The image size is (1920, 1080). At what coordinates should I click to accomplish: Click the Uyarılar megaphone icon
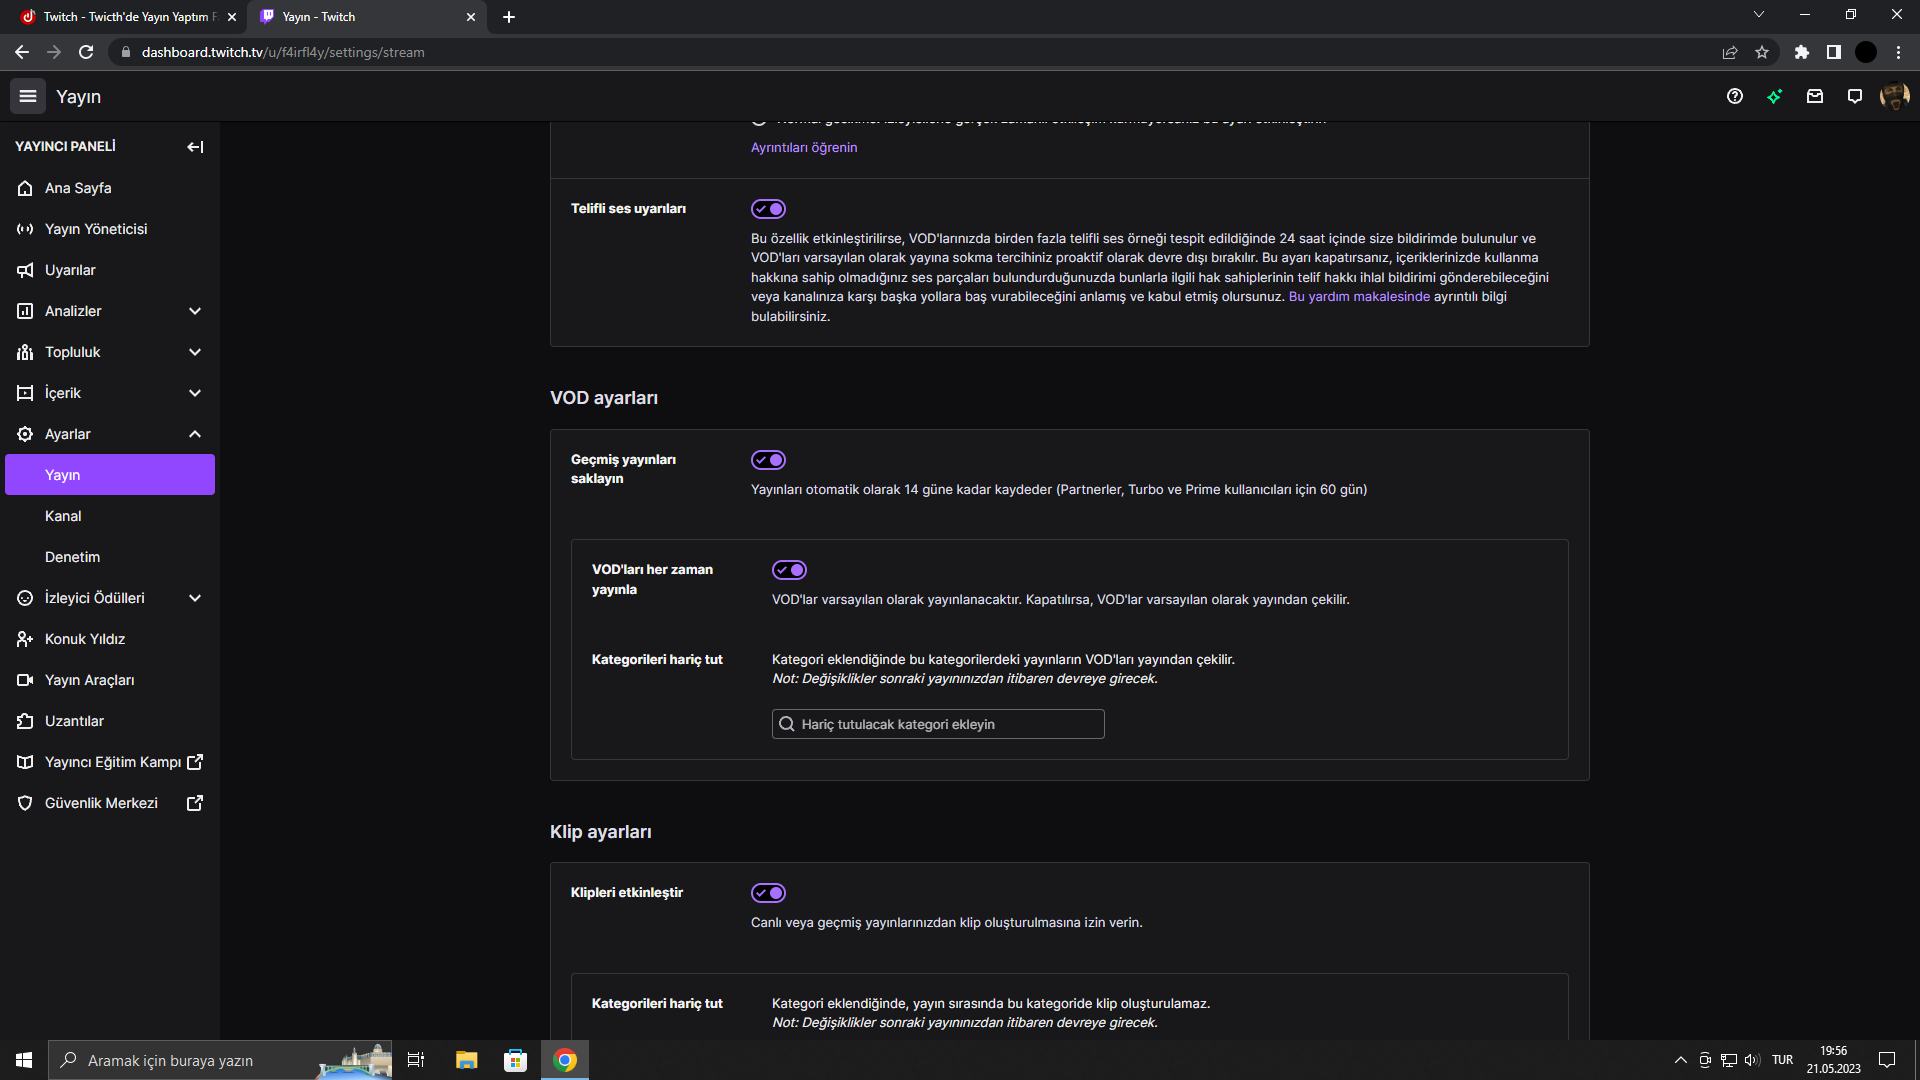(x=25, y=270)
